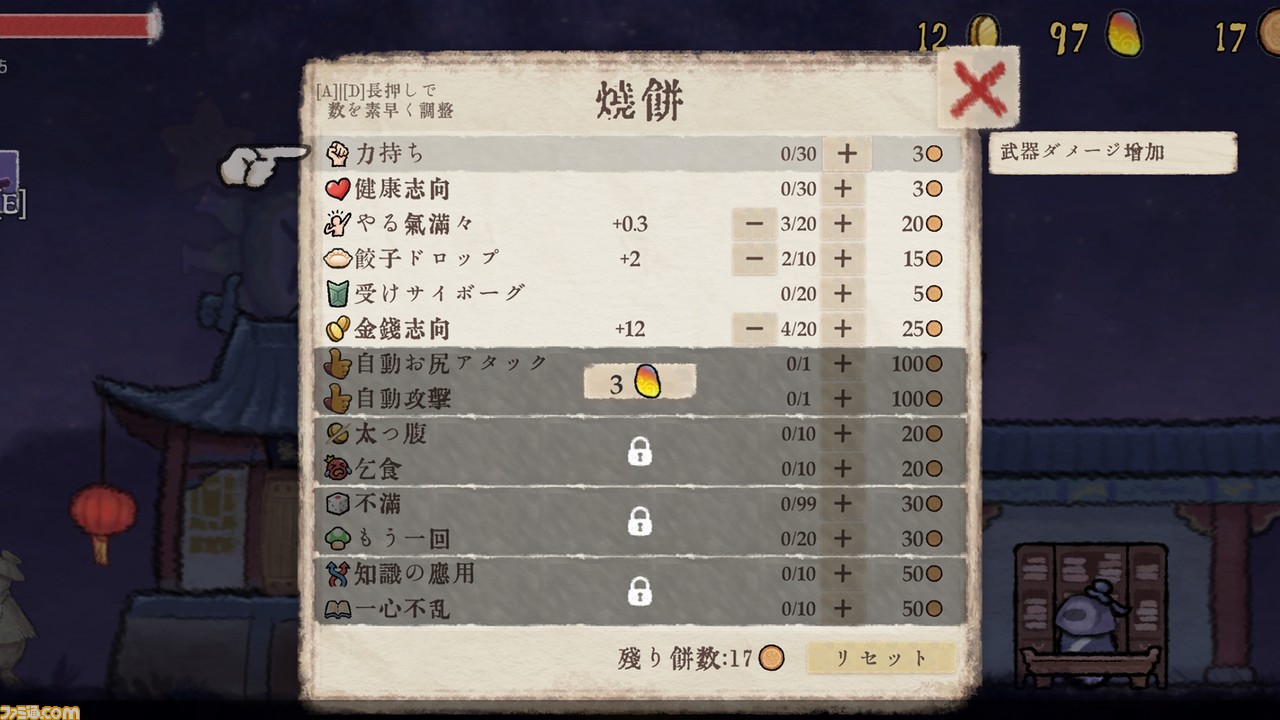Click the padlock on the 知識の應用 group

coord(640,591)
